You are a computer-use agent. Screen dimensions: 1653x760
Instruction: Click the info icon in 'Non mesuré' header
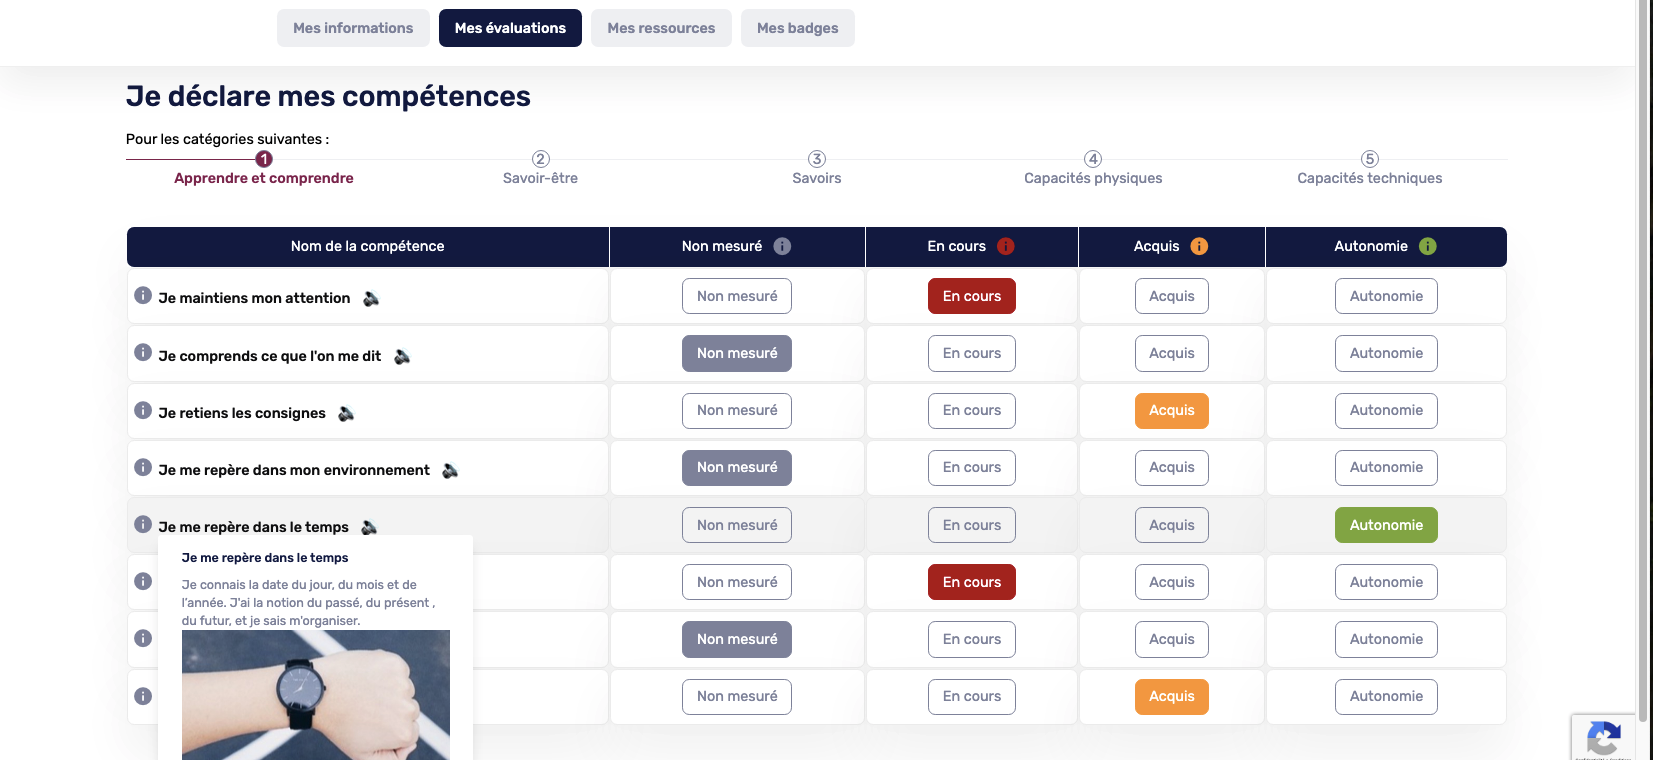point(782,246)
